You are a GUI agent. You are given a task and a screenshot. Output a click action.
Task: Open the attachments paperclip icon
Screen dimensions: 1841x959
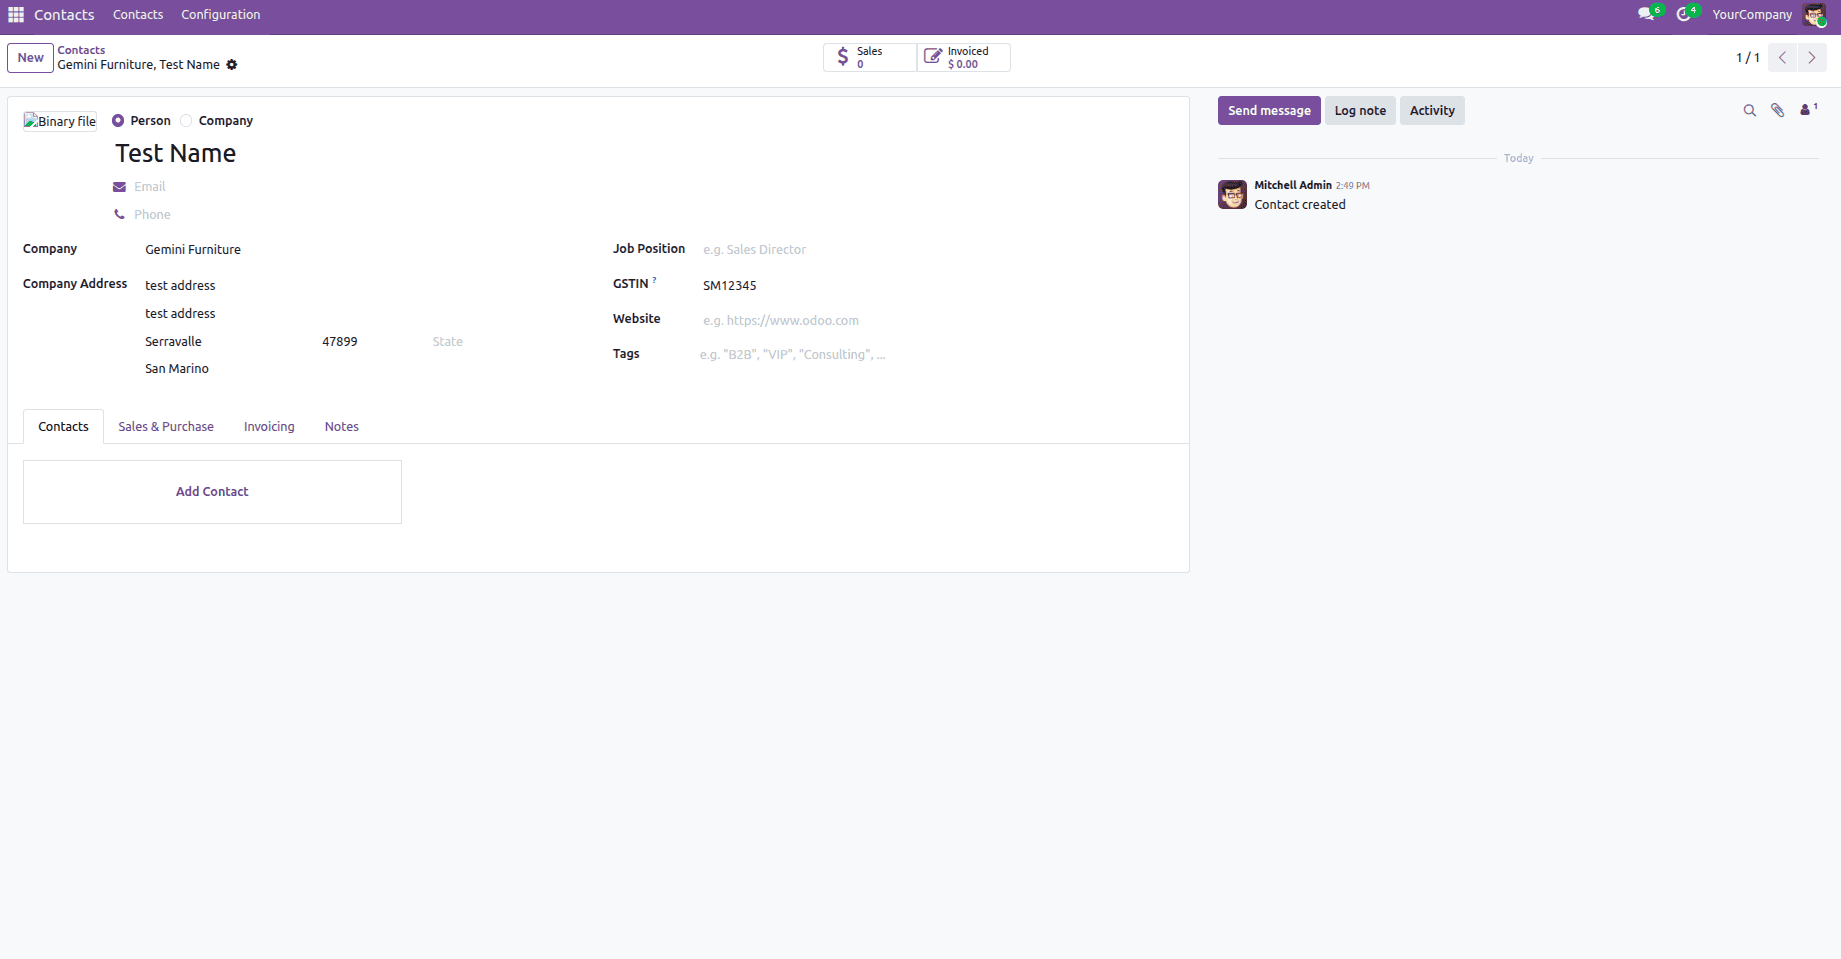[x=1777, y=111]
